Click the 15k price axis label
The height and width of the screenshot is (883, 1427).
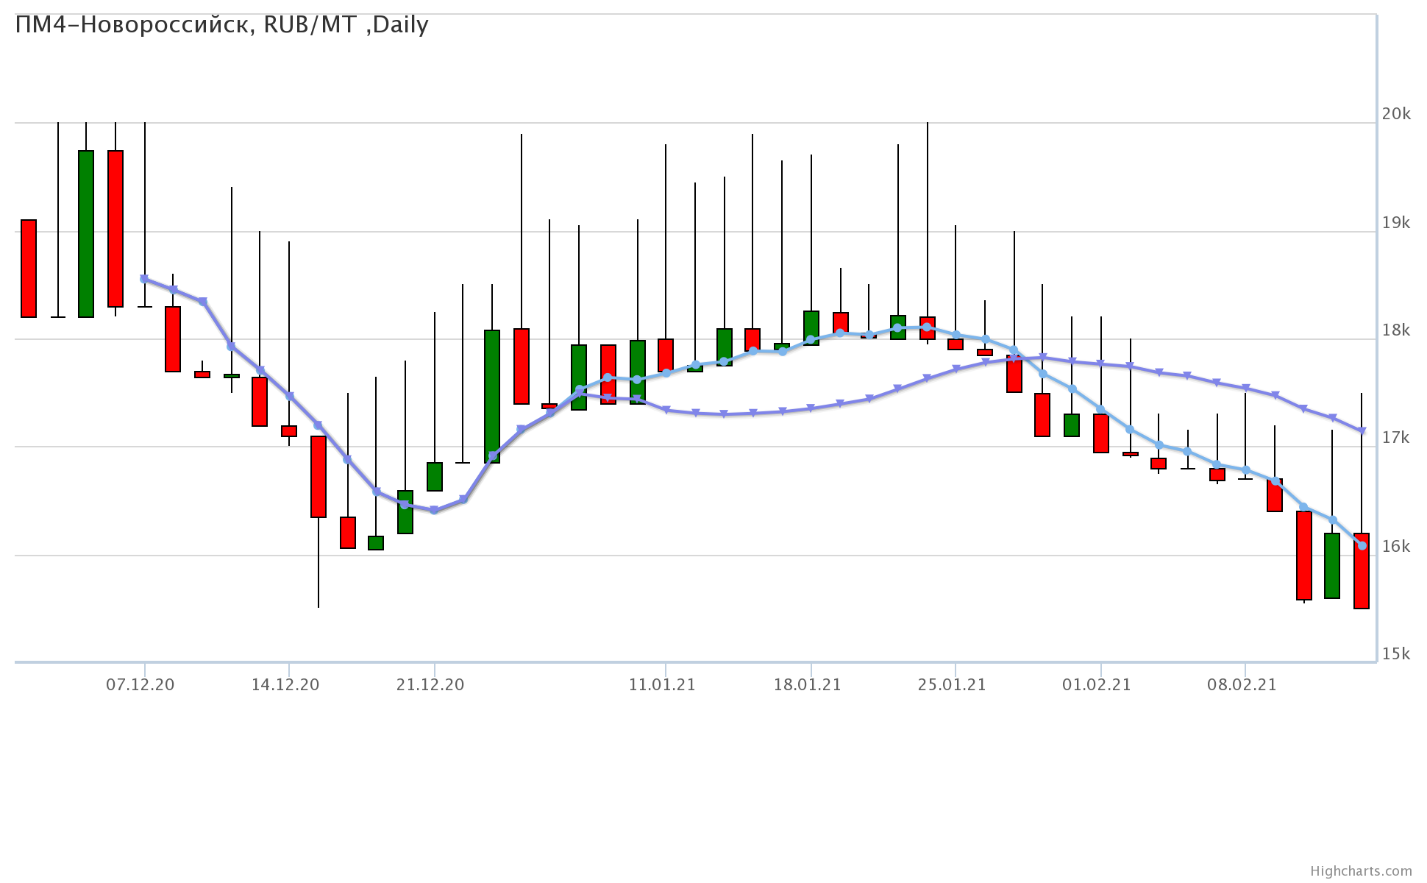[x=1395, y=654]
